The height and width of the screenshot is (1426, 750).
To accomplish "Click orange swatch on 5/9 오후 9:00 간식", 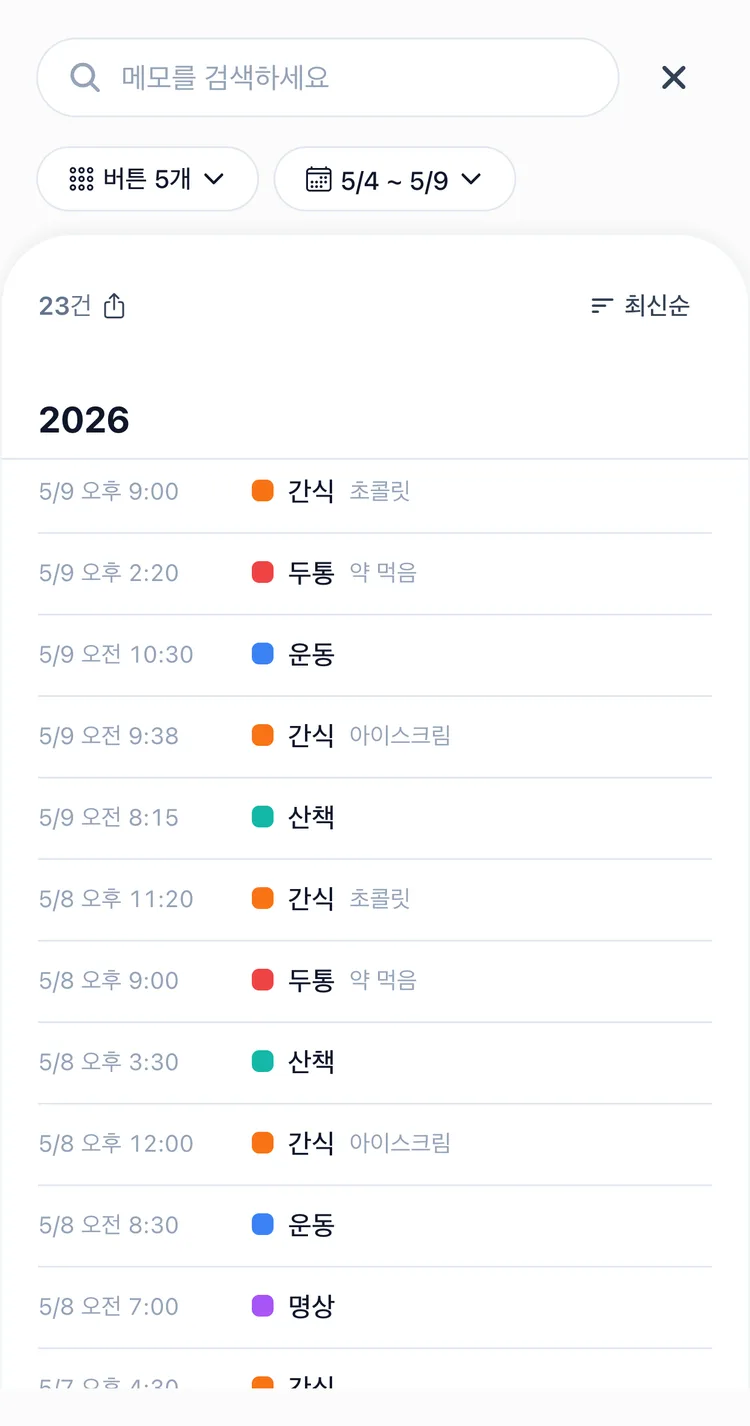I will (x=263, y=491).
